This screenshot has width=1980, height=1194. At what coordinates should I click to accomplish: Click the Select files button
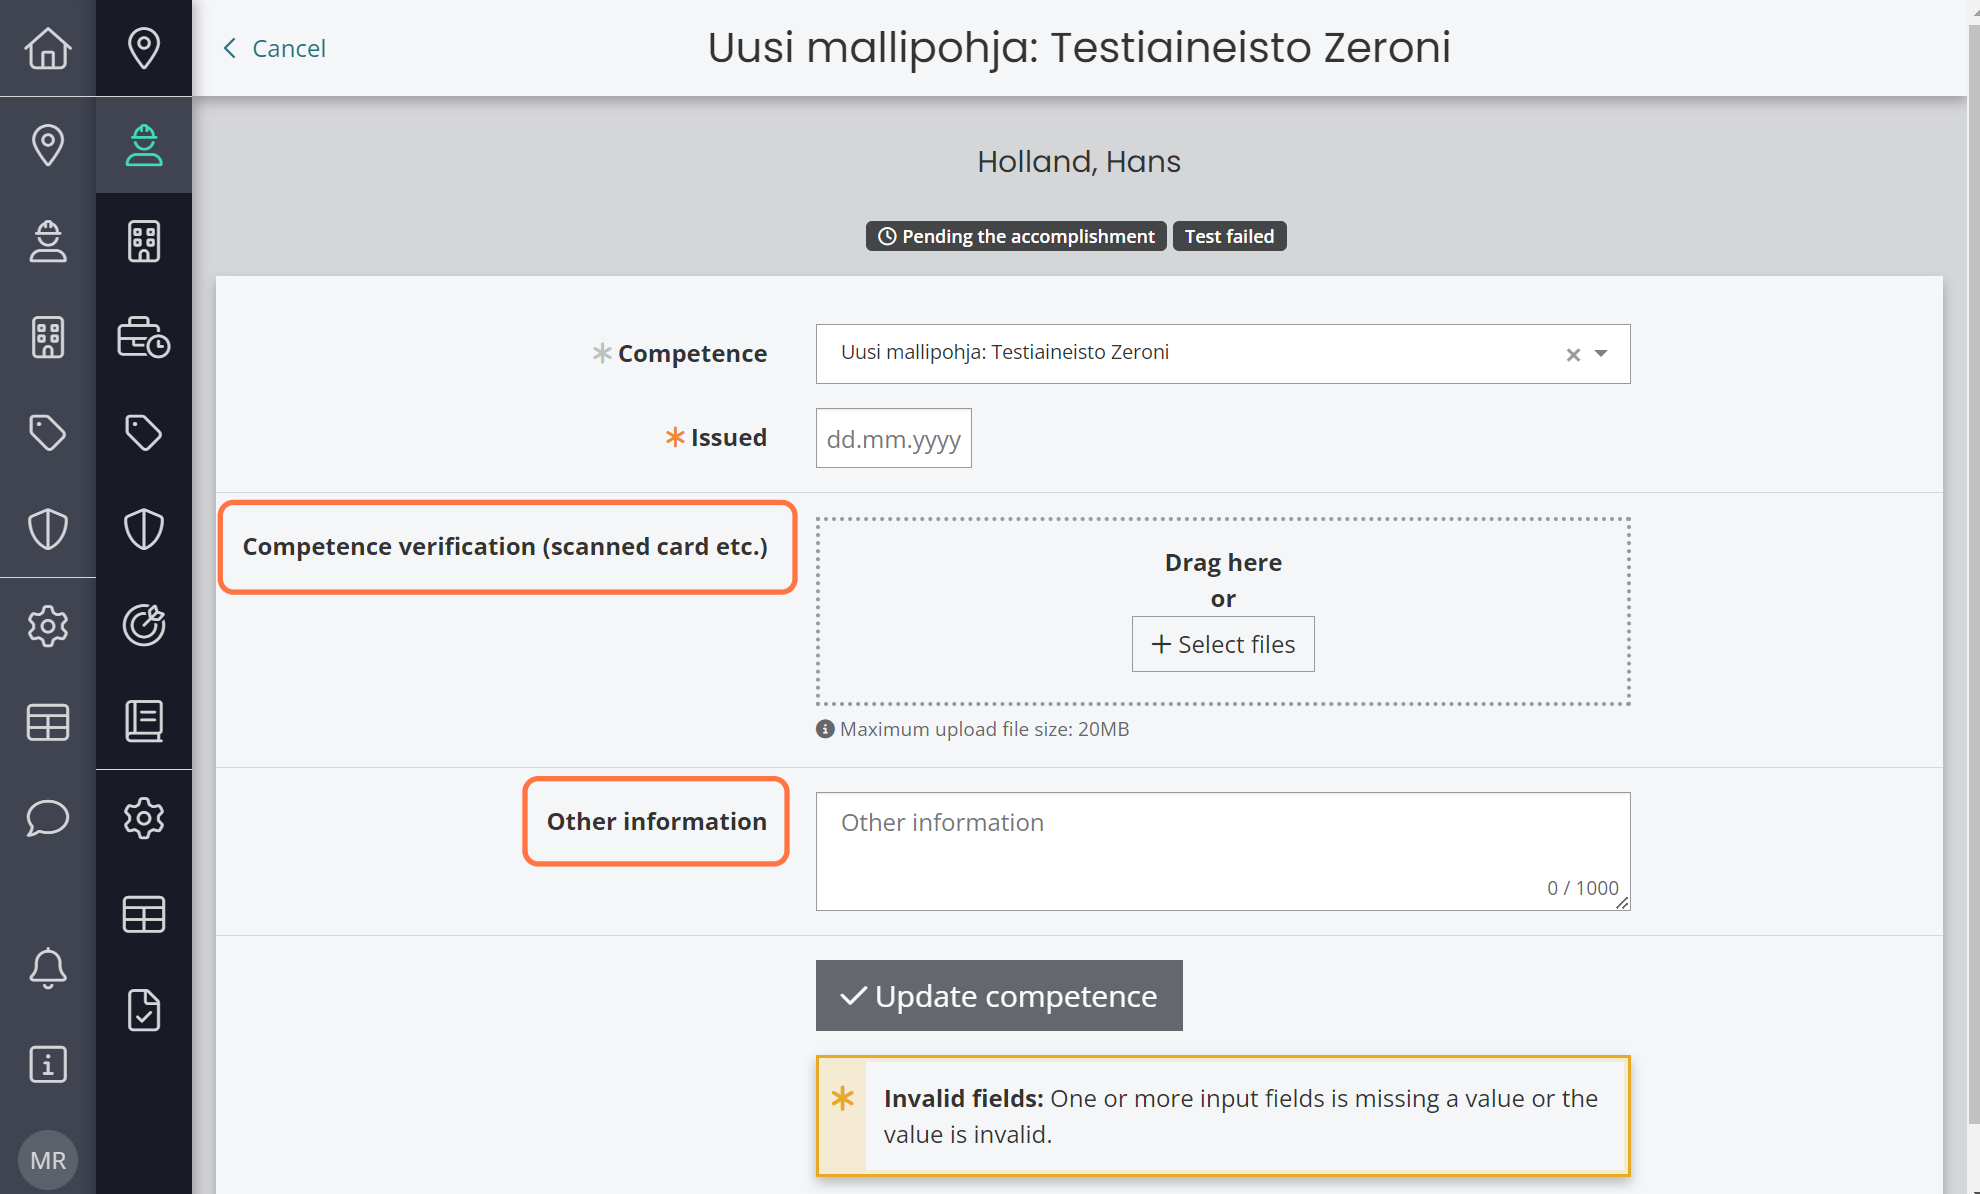tap(1223, 644)
